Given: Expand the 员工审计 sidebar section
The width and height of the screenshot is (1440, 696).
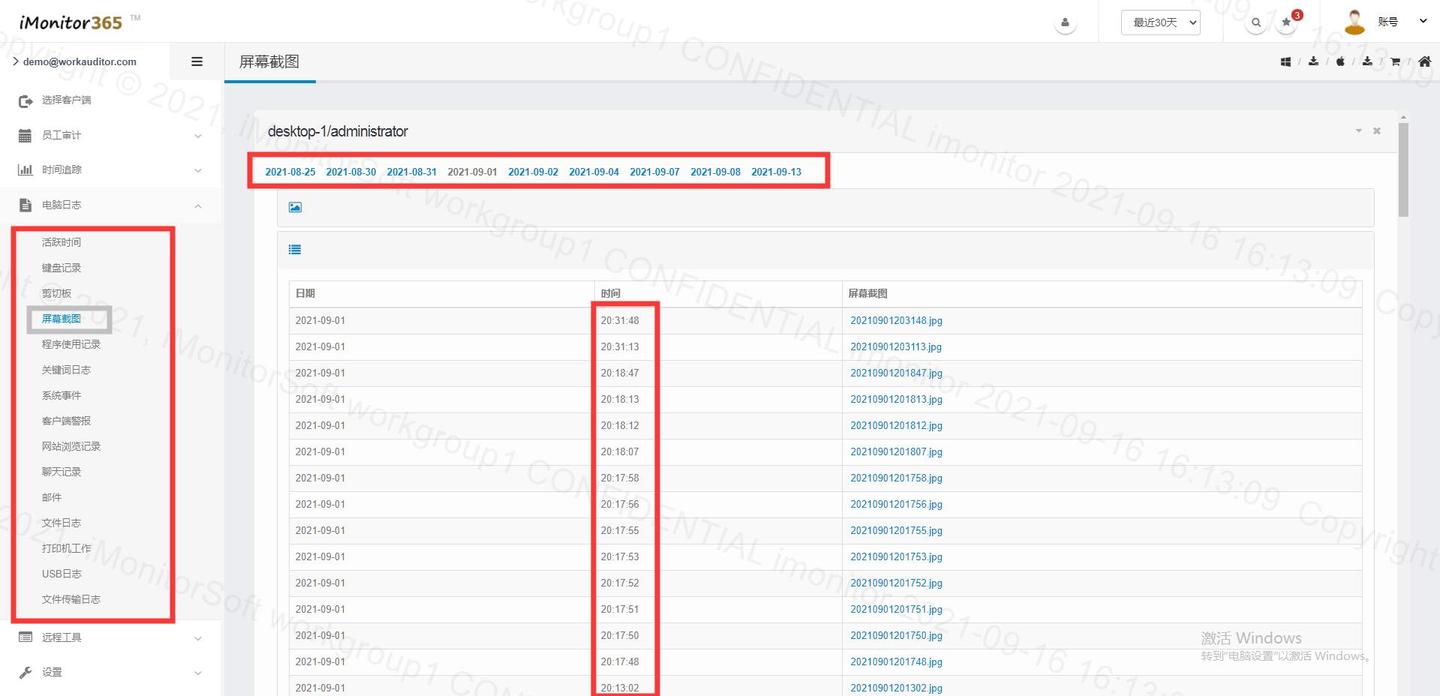Looking at the screenshot, I should [x=110, y=135].
